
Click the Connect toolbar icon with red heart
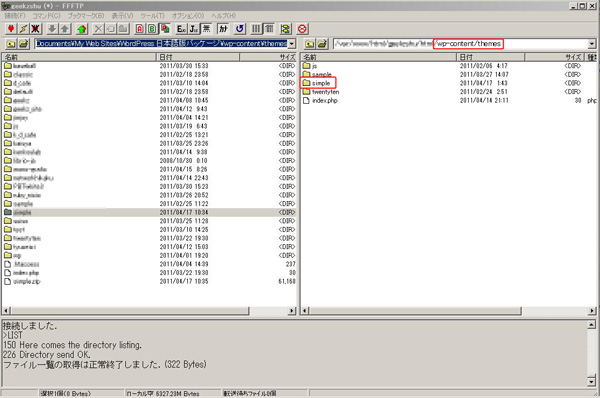pyautogui.click(x=11, y=29)
